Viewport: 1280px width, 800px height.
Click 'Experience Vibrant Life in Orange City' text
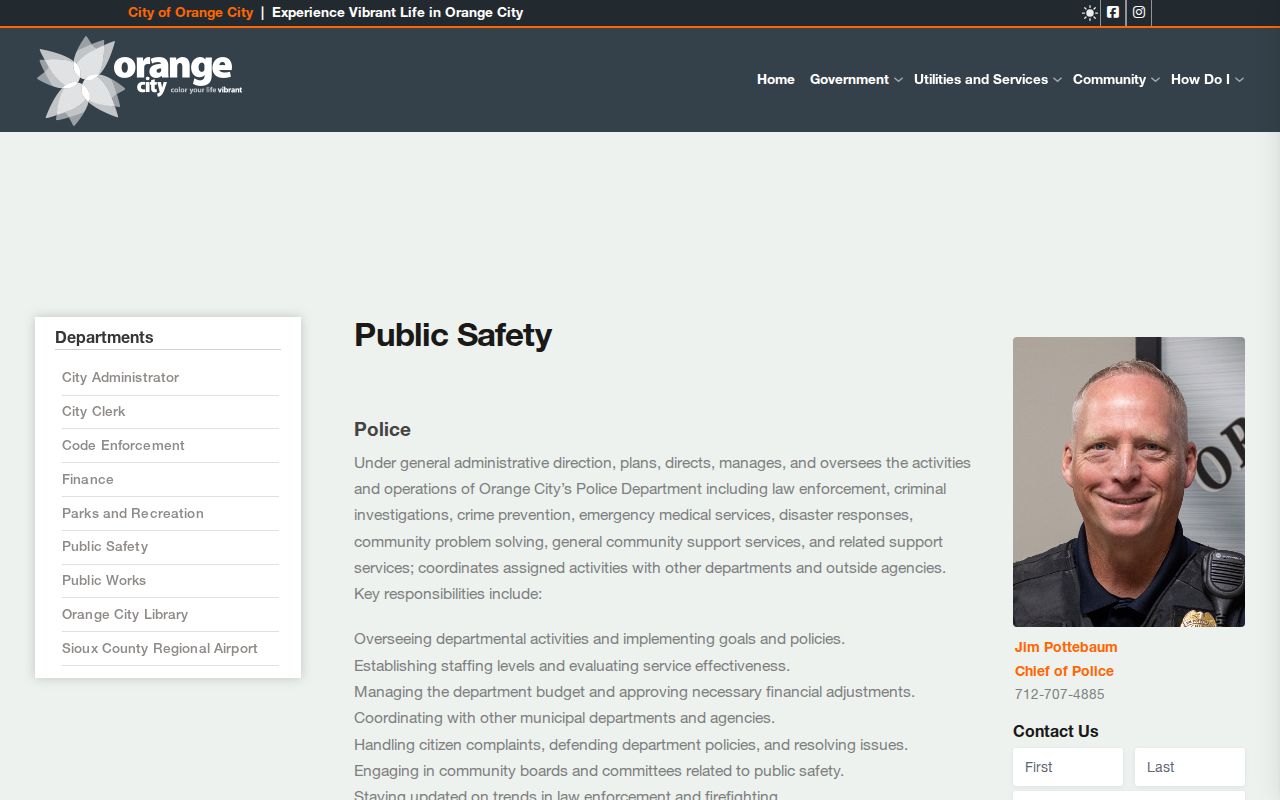[397, 13]
